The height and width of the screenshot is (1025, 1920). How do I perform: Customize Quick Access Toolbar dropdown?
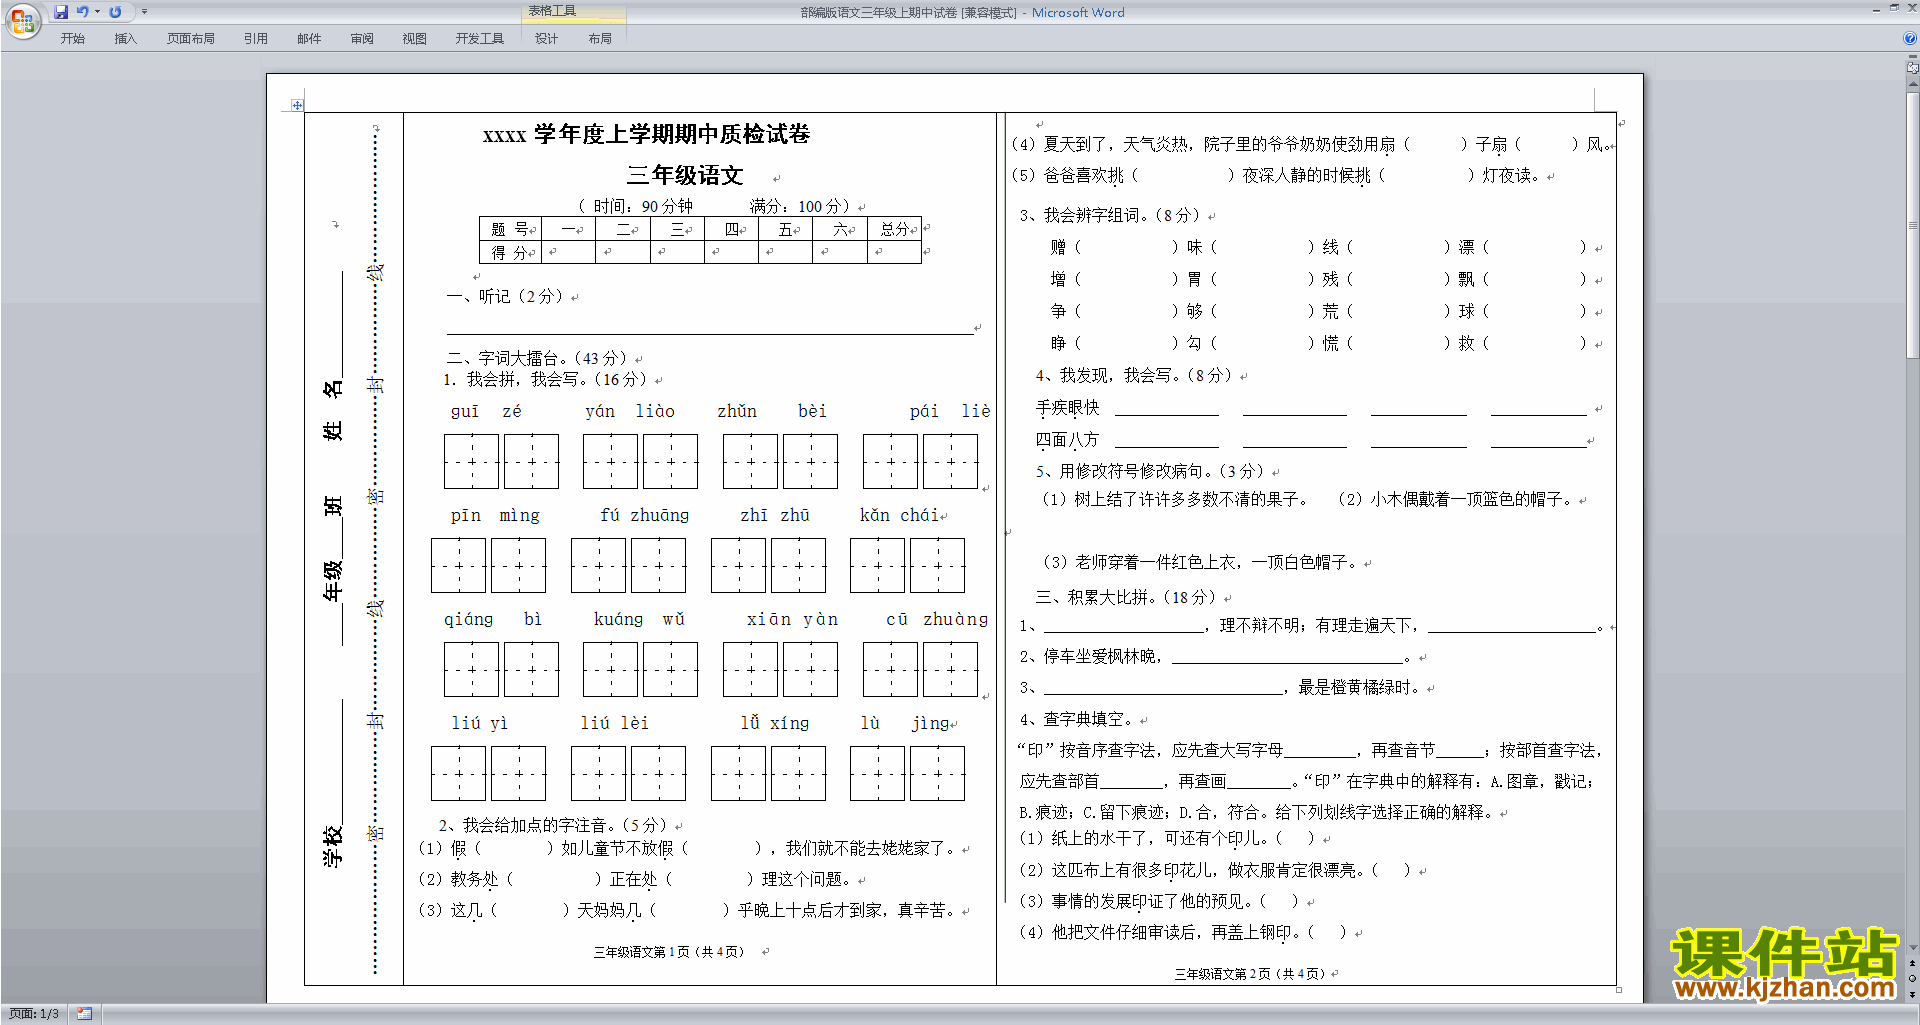144,12
